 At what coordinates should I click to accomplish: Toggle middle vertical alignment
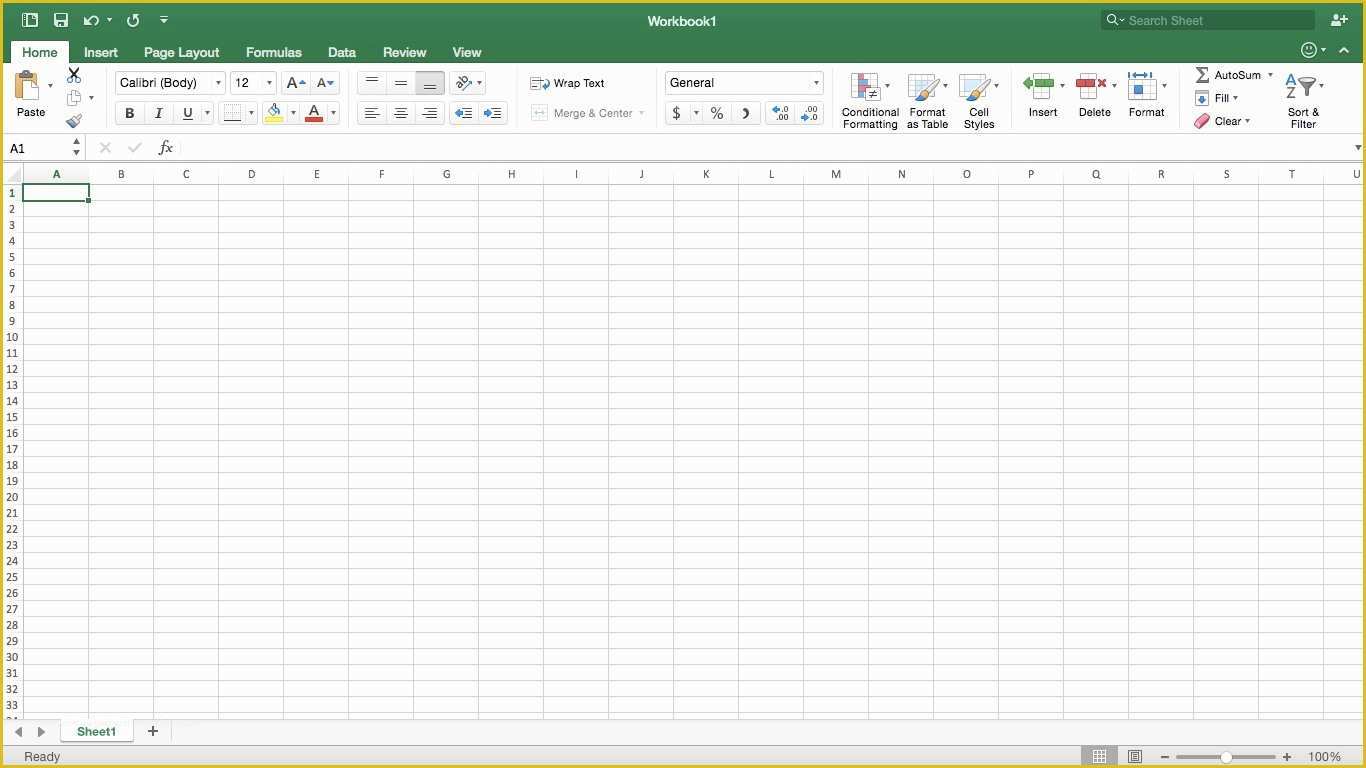401,83
